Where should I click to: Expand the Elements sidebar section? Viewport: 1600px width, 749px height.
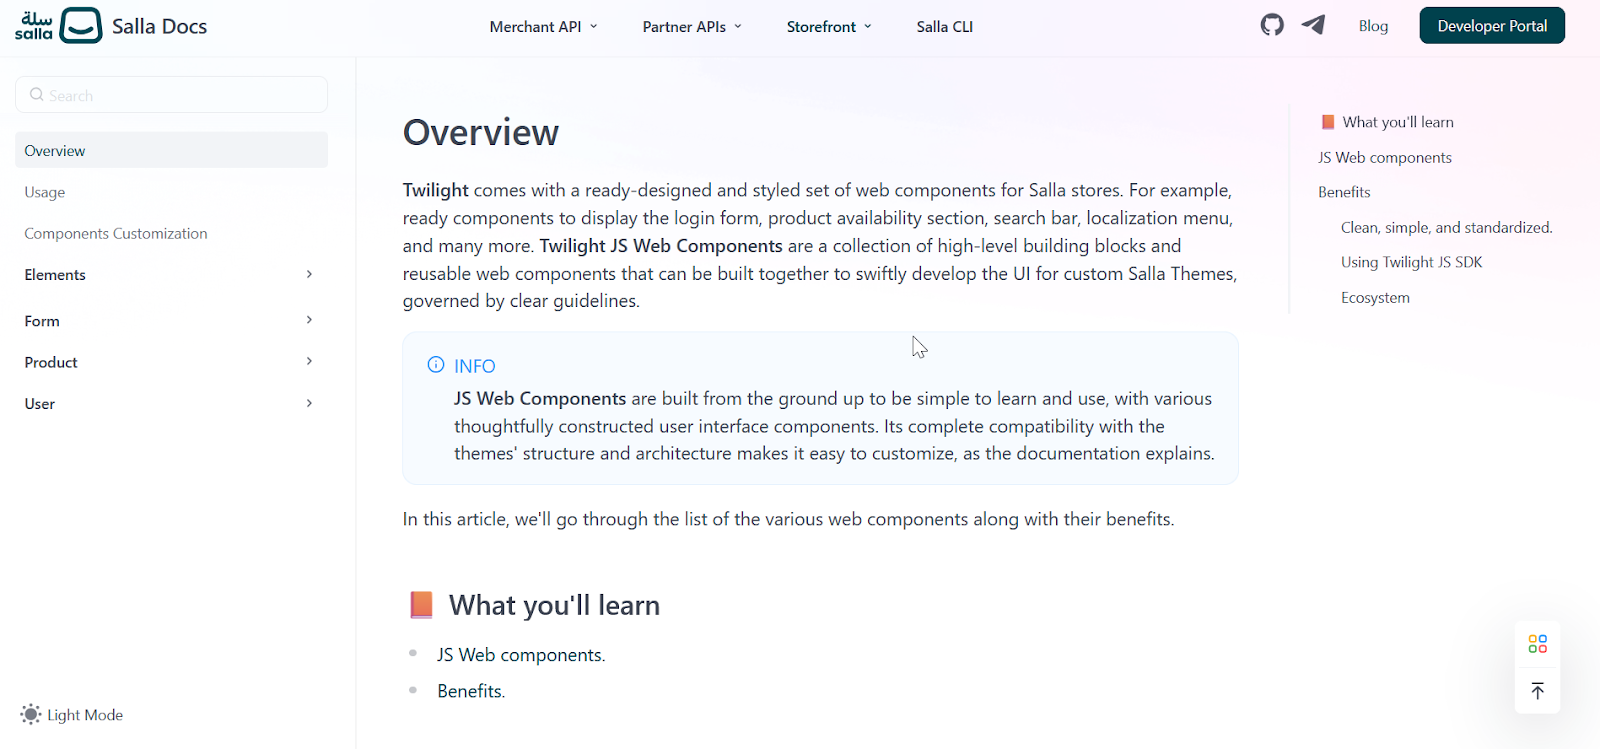(x=171, y=274)
